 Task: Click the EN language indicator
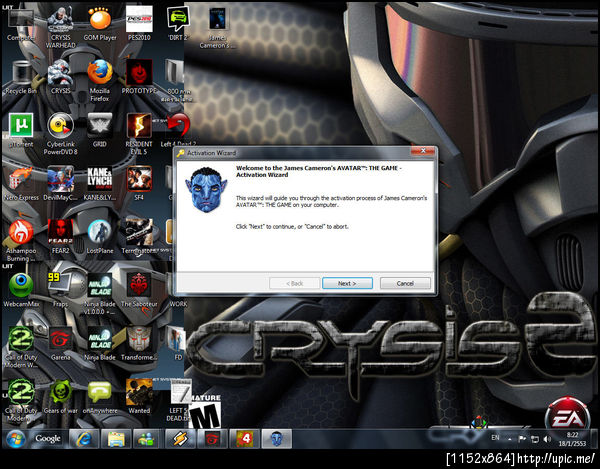[x=495, y=438]
